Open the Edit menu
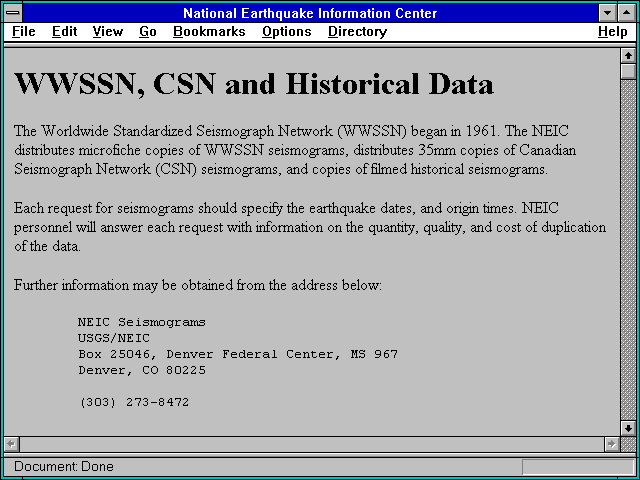Screen dimensions: 640x480 coord(64,31)
